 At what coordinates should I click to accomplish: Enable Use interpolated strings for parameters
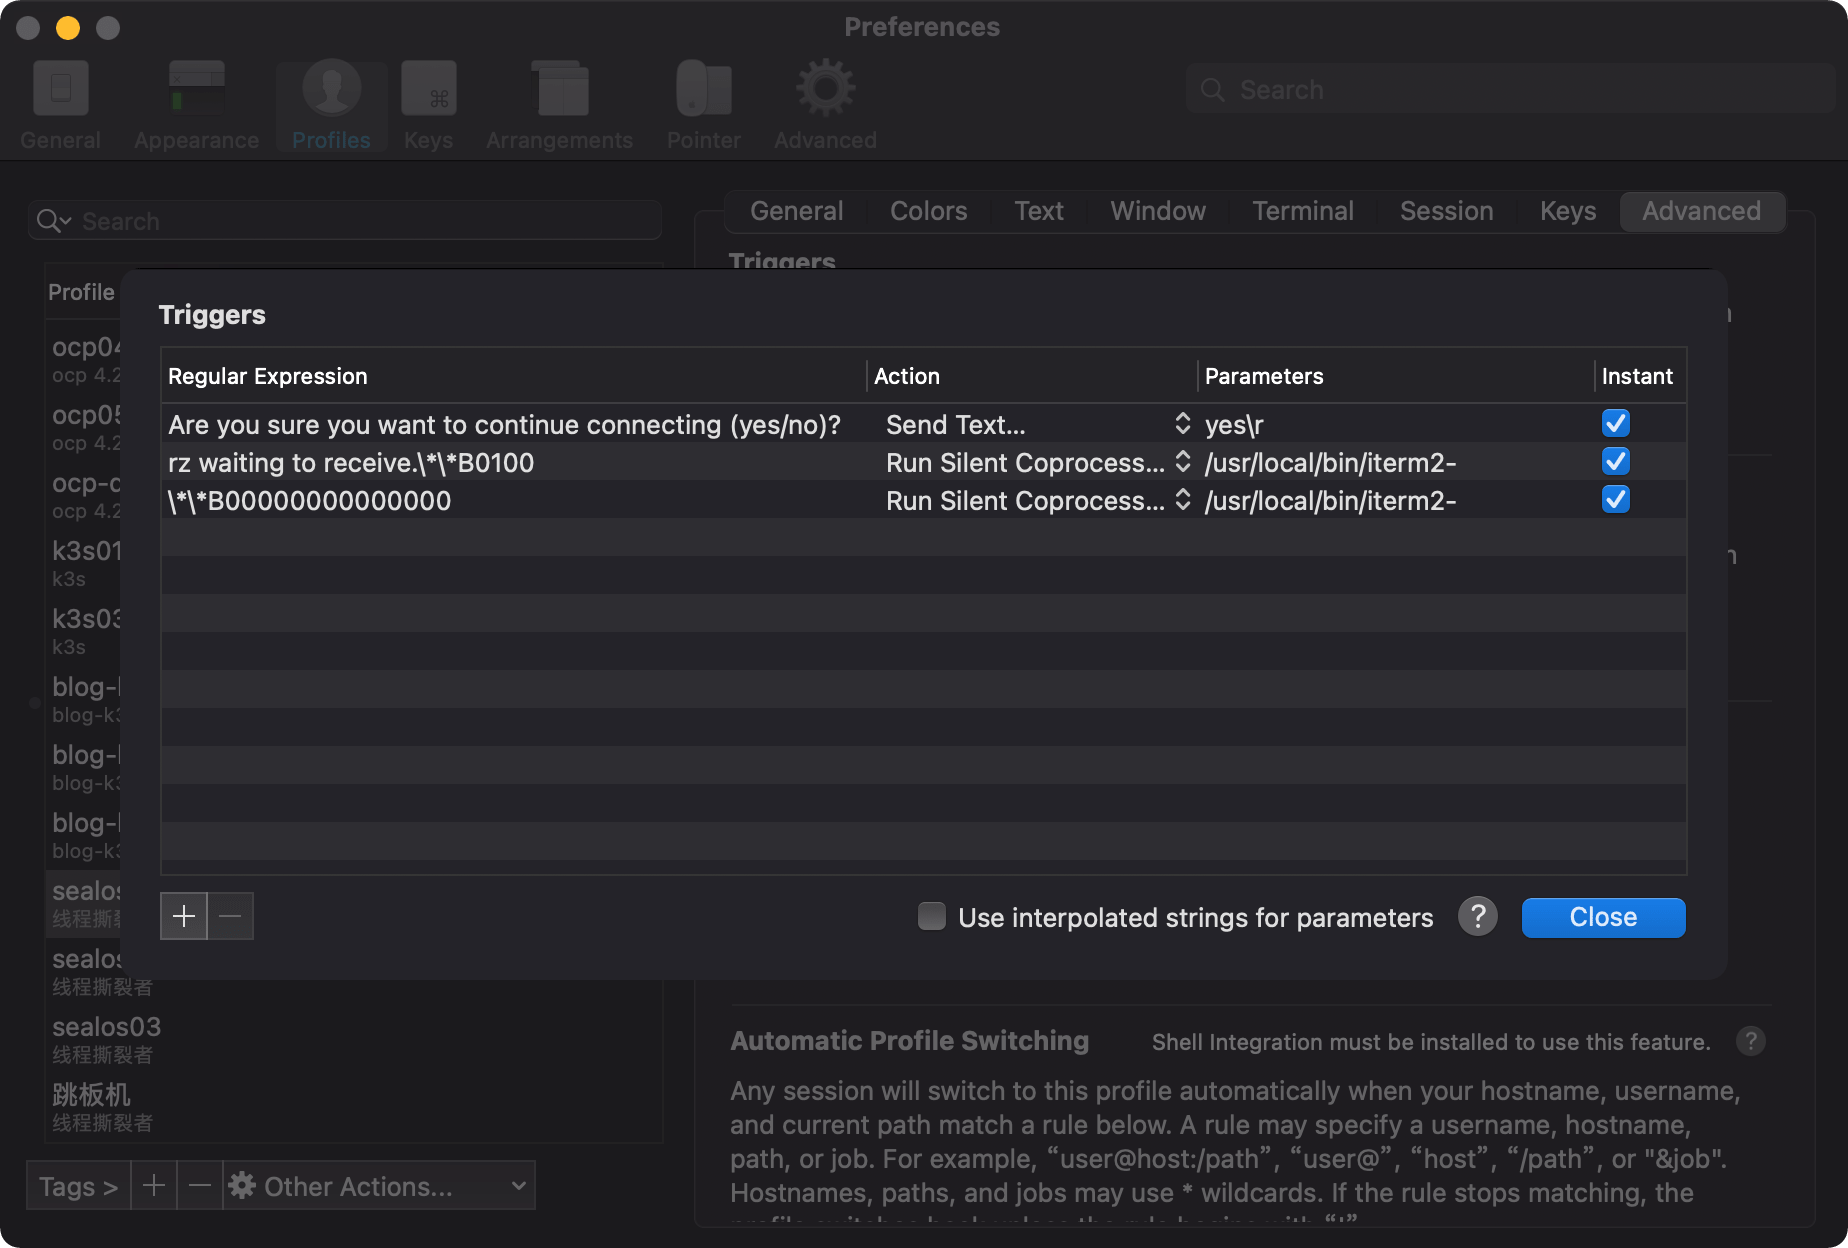[x=931, y=916]
